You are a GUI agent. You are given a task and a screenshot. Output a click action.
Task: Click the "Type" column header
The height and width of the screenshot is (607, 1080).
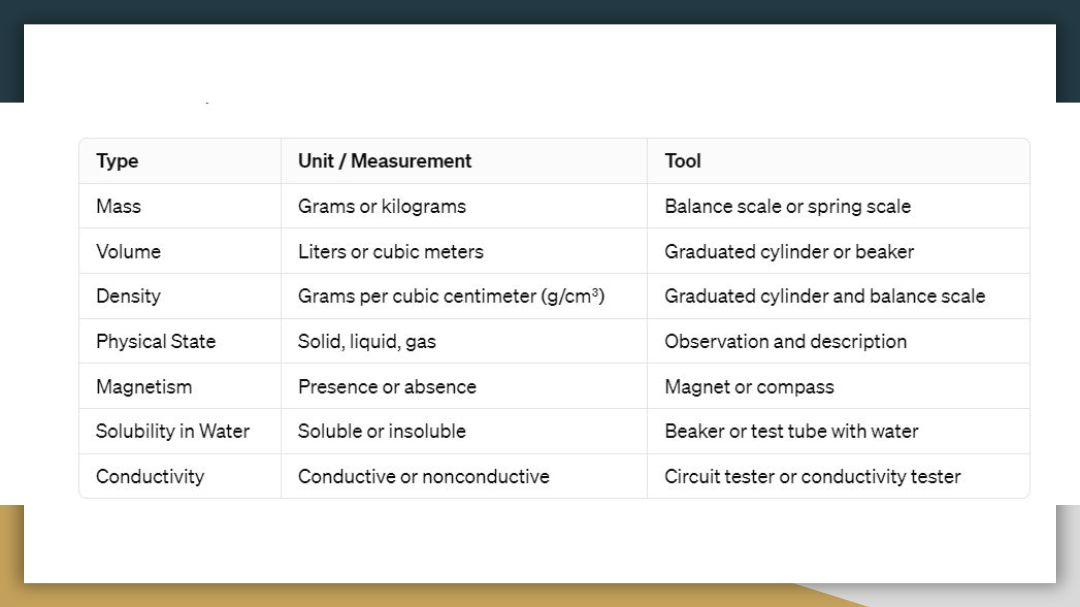click(117, 161)
